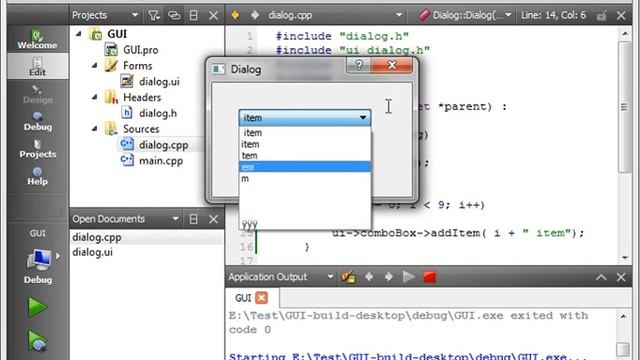
Task: Collapse the Sources folder
Action: click(x=94, y=129)
